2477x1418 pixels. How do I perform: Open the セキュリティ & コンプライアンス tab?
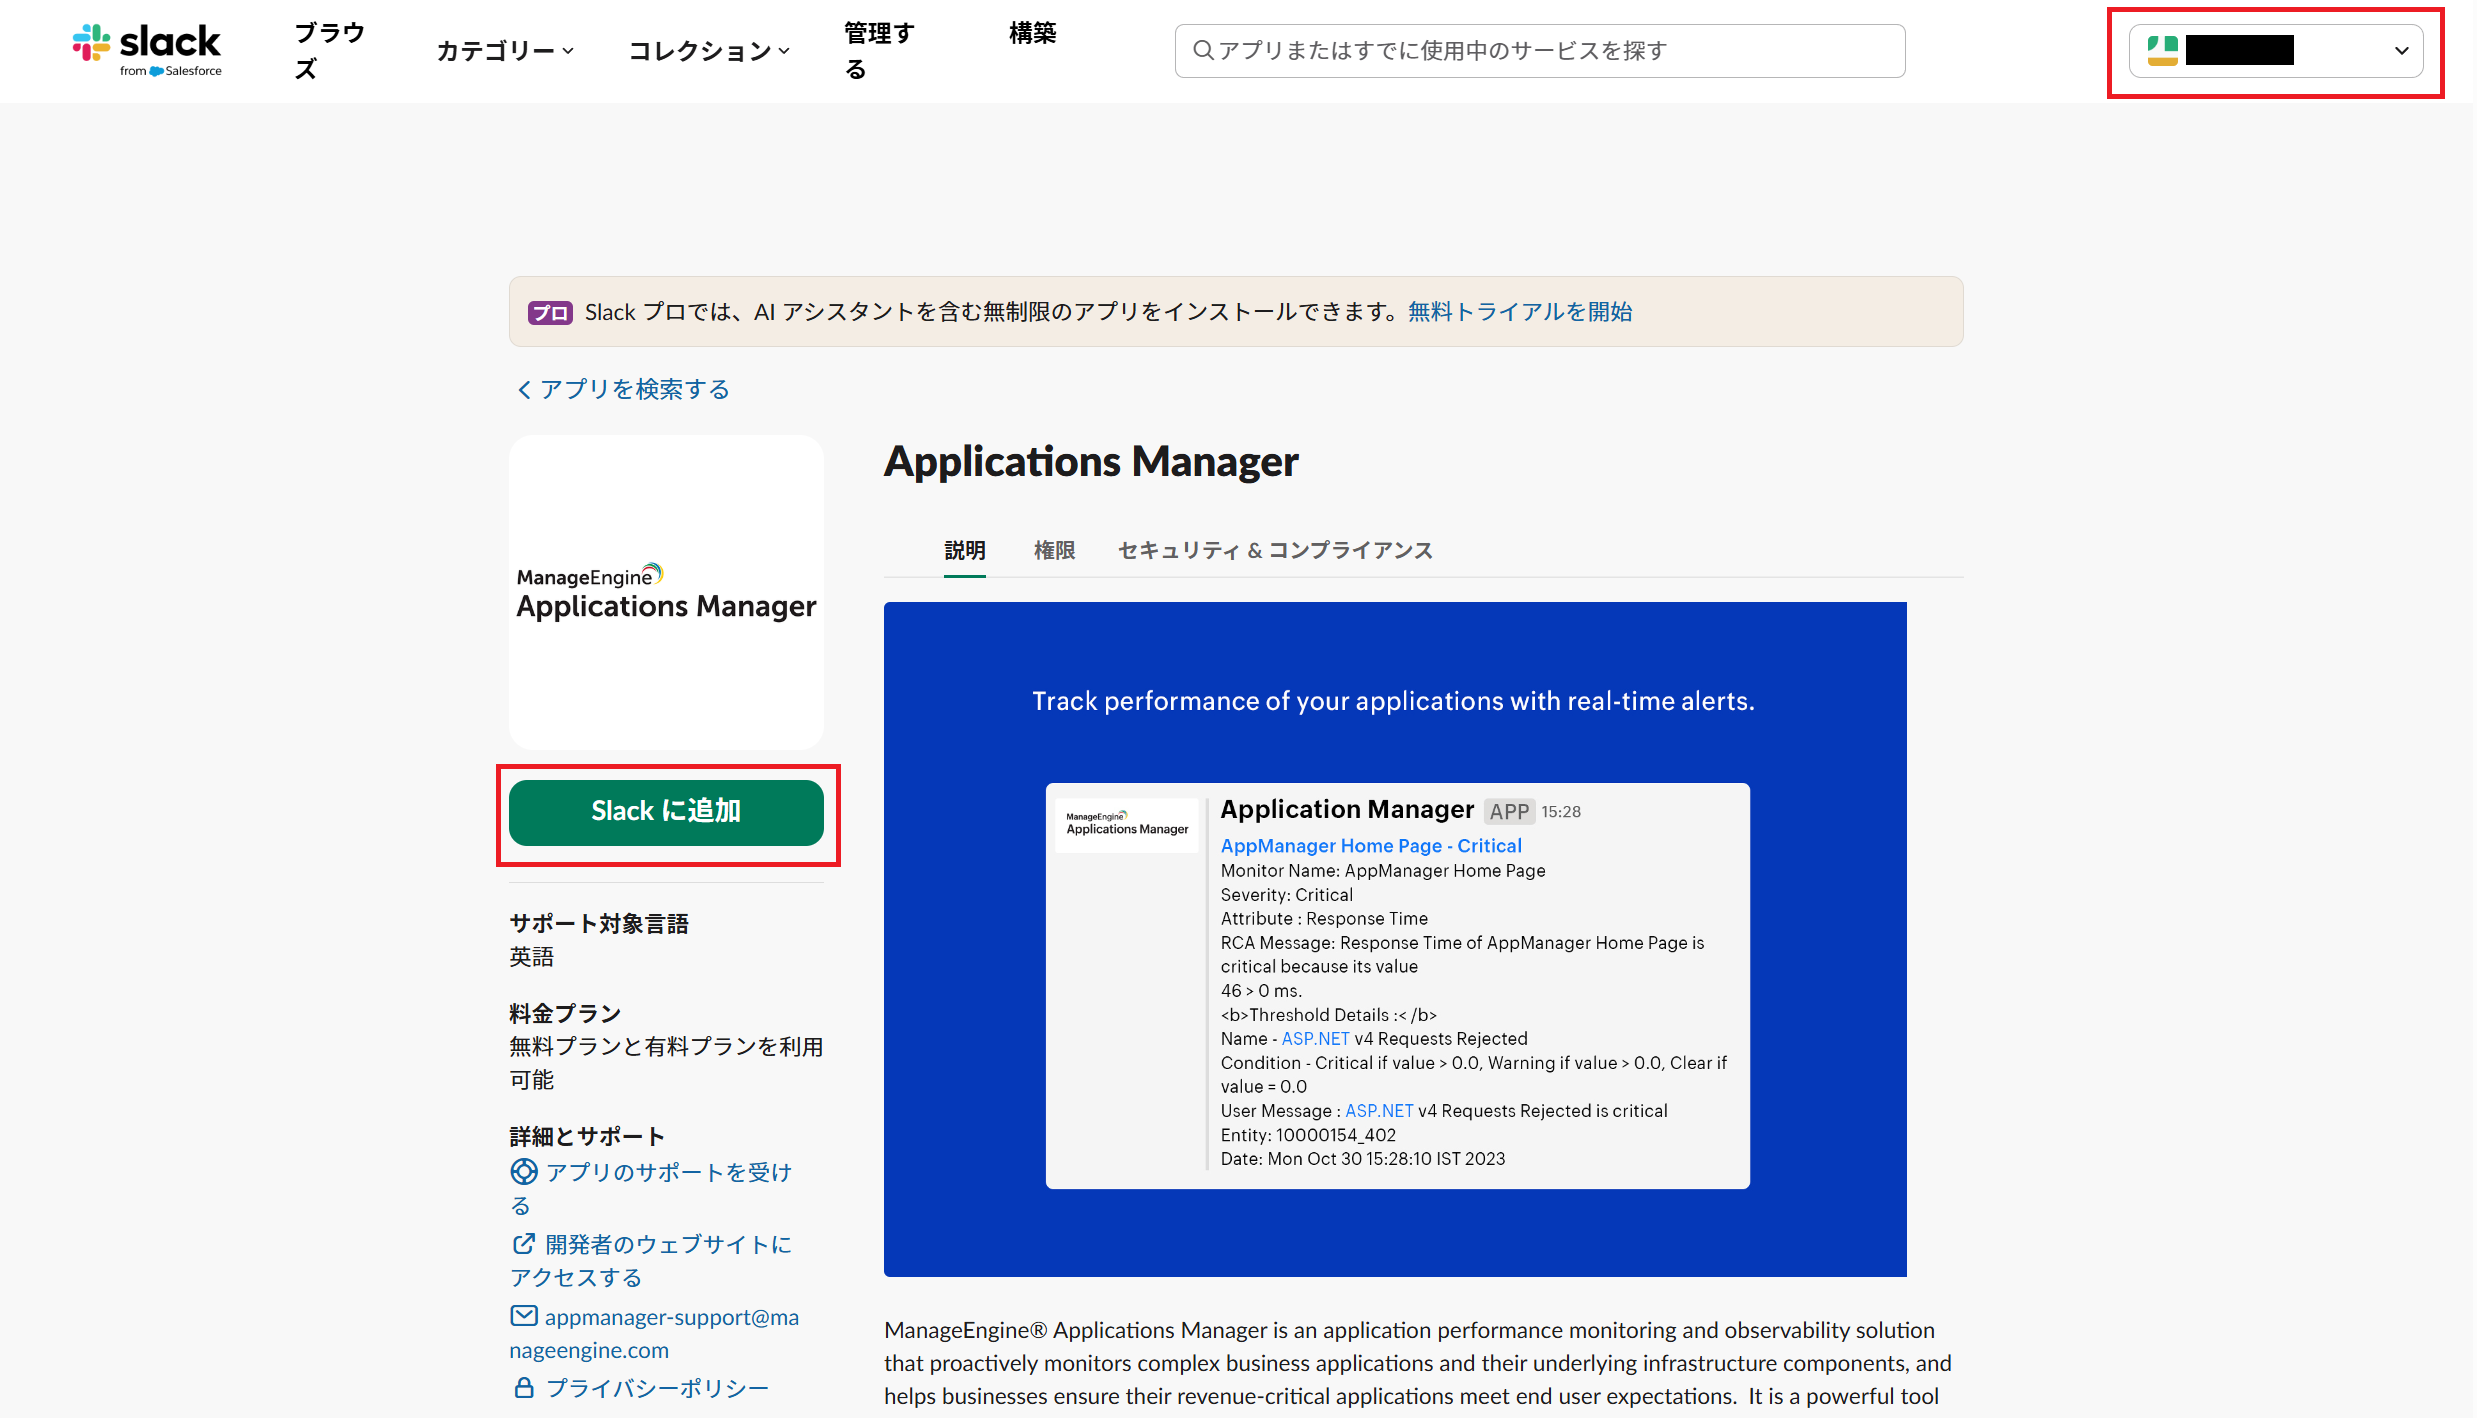point(1275,550)
